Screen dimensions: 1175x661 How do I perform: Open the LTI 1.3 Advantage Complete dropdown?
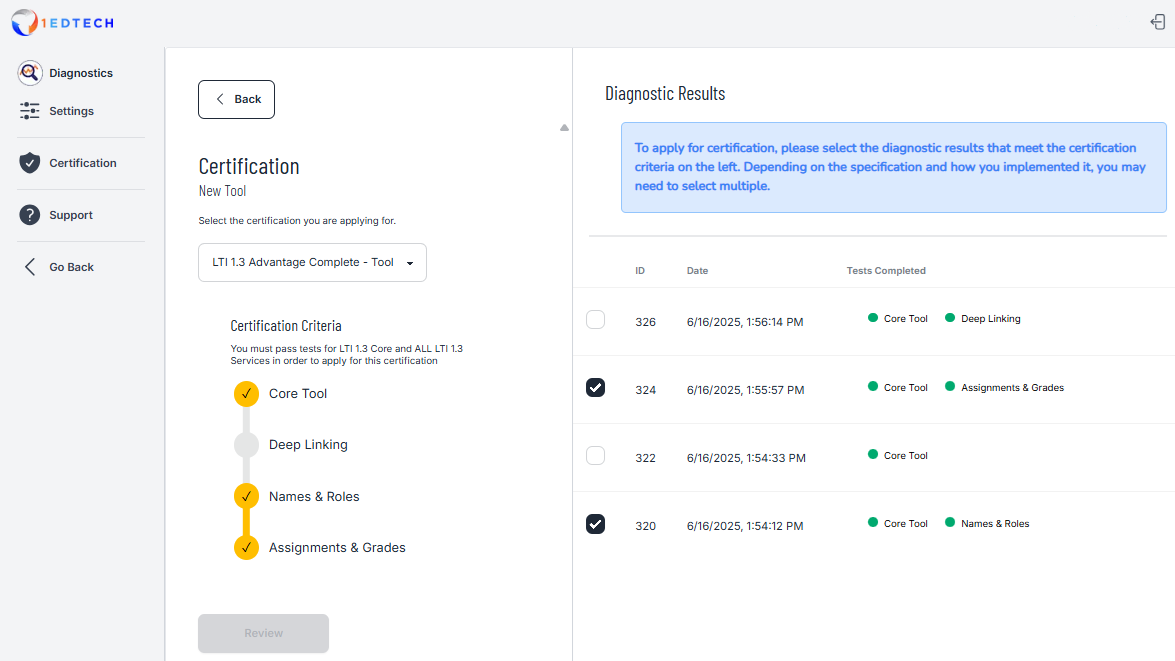(x=311, y=262)
